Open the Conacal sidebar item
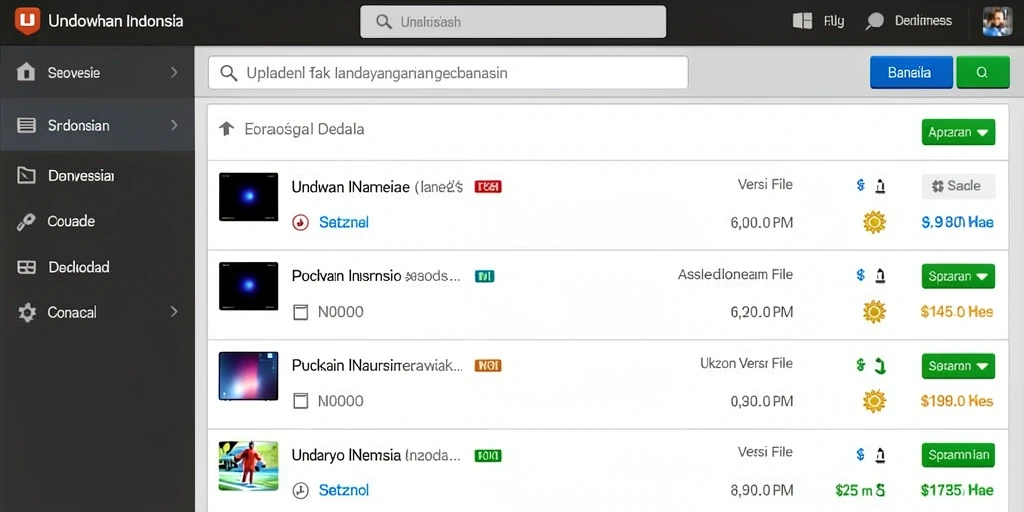Viewport: 1024px width, 512px height. point(97,312)
